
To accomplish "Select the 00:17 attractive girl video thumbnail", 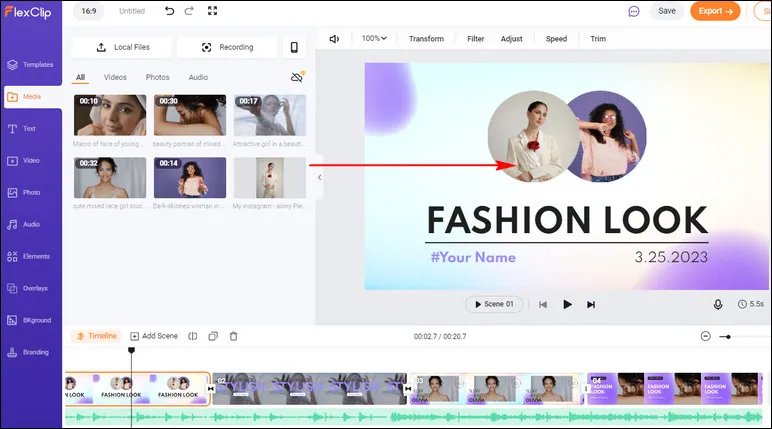I will [269, 115].
